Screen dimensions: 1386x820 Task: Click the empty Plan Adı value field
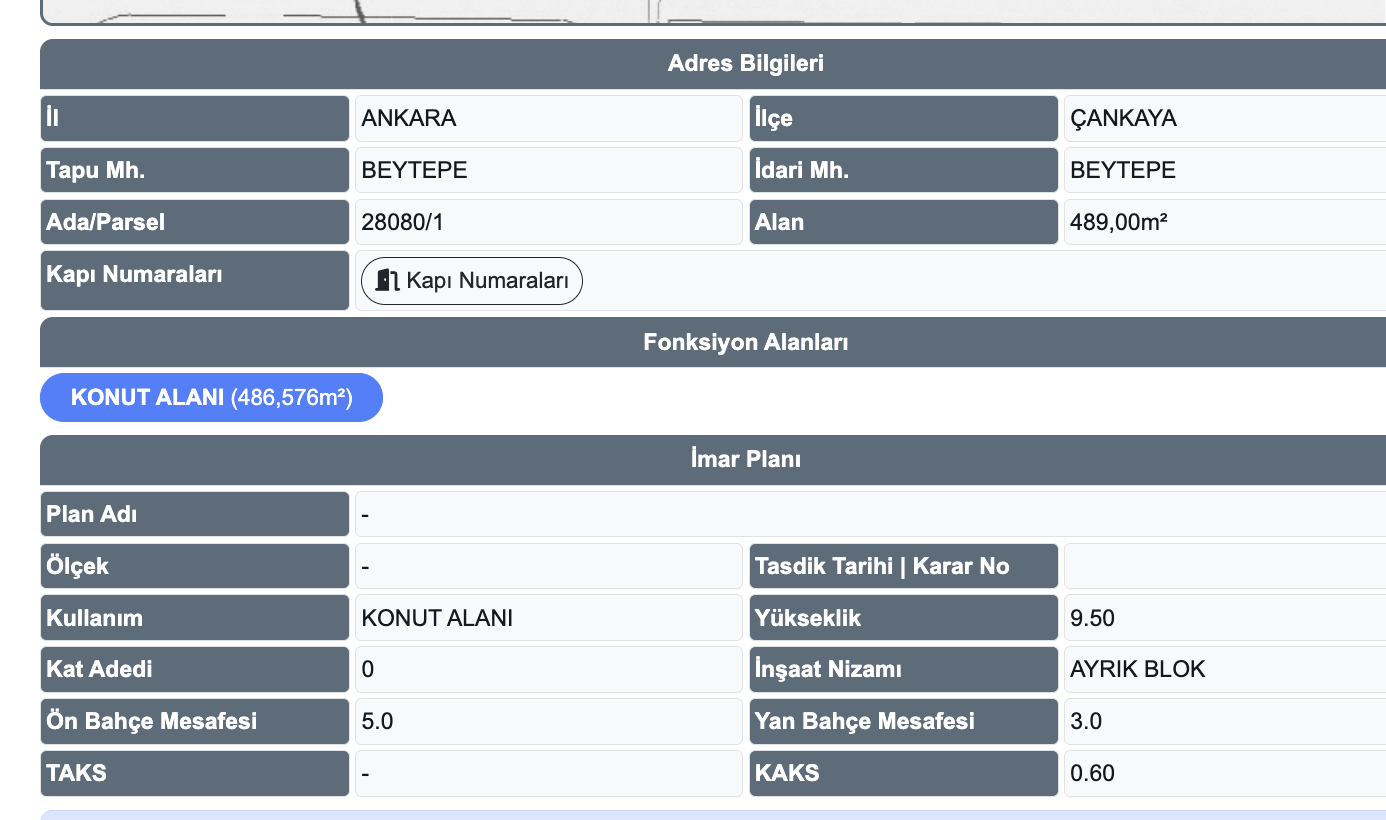pos(870,514)
